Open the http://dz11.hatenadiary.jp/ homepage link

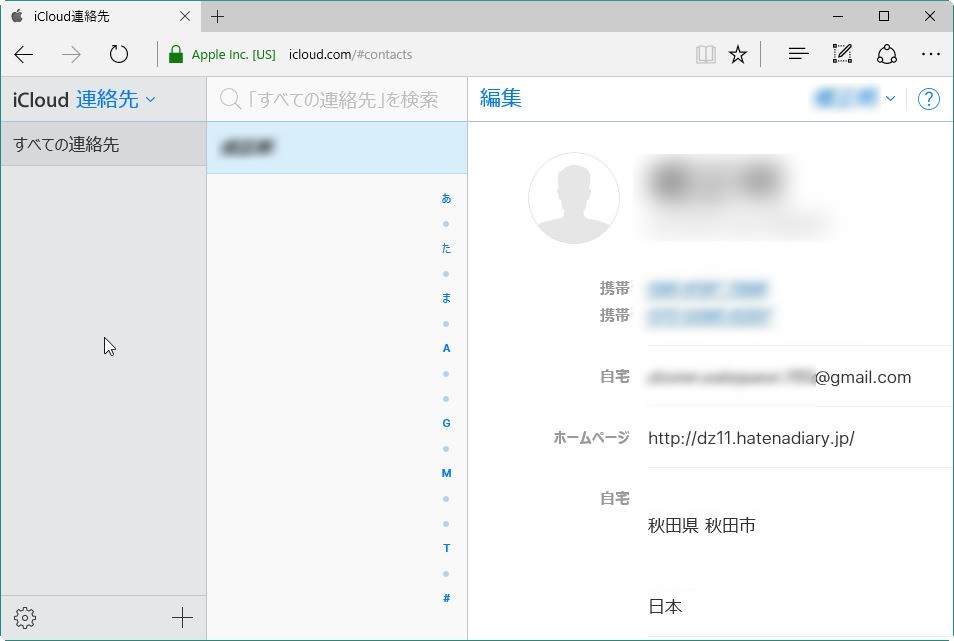pyautogui.click(x=751, y=438)
